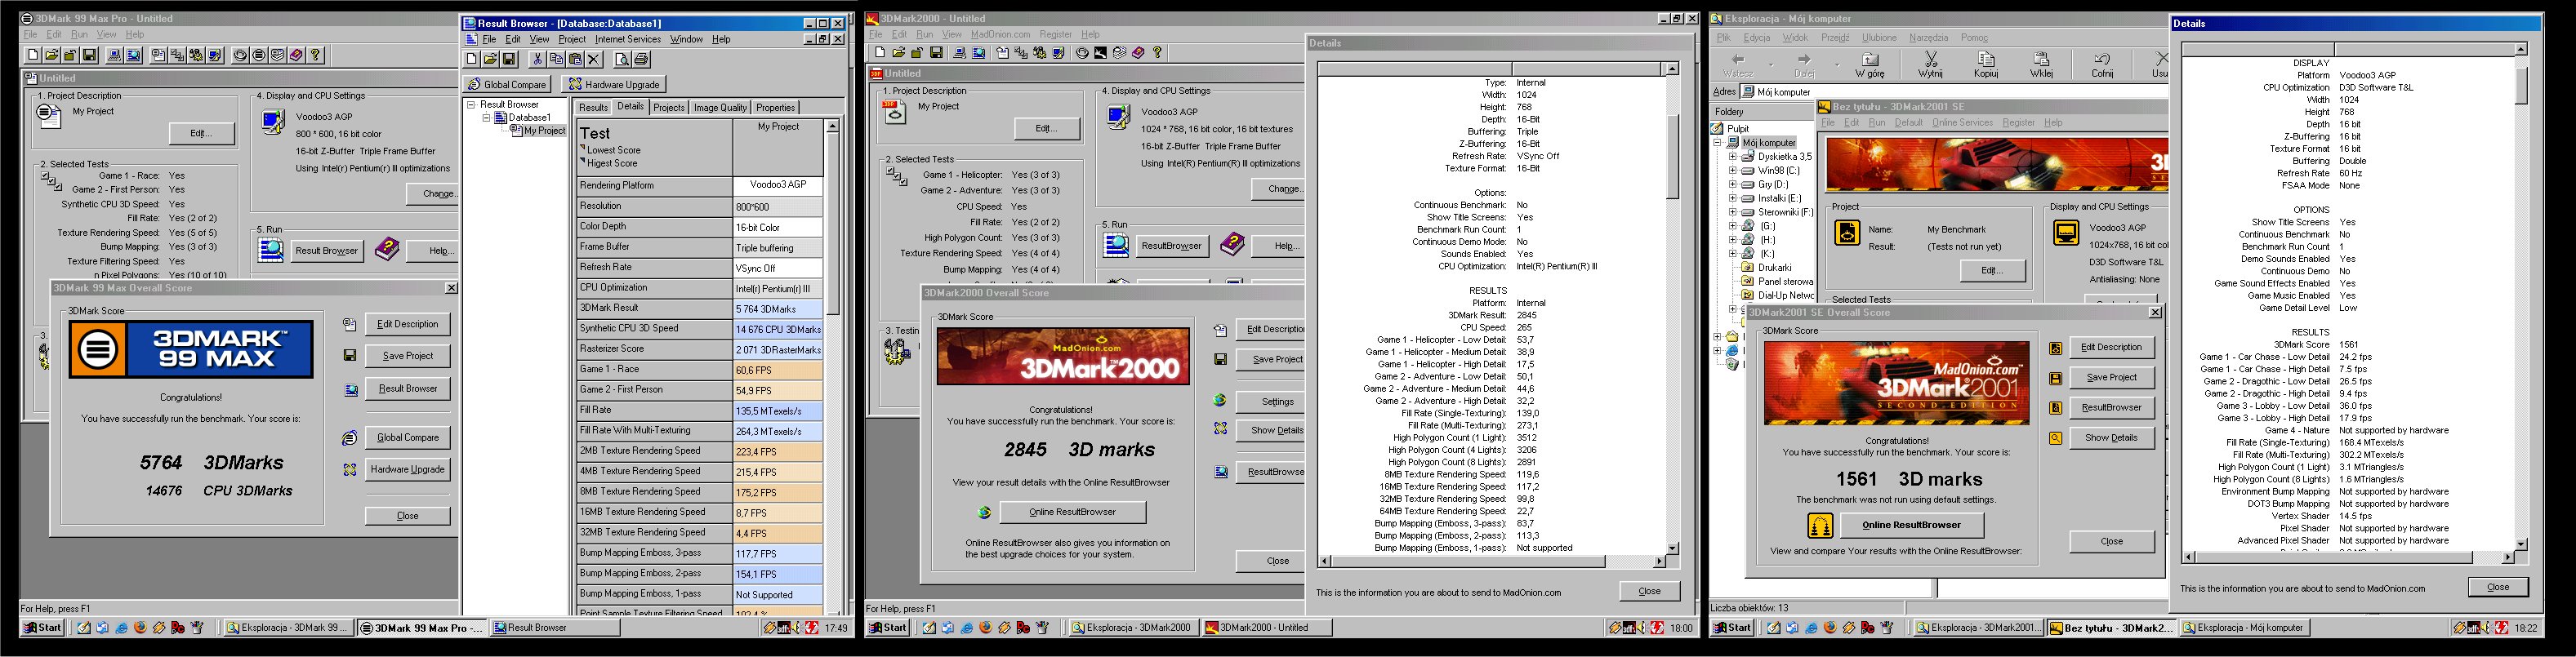The image size is (2576, 657).
Task: Collapse root Result Browser tree node
Action: click(471, 104)
